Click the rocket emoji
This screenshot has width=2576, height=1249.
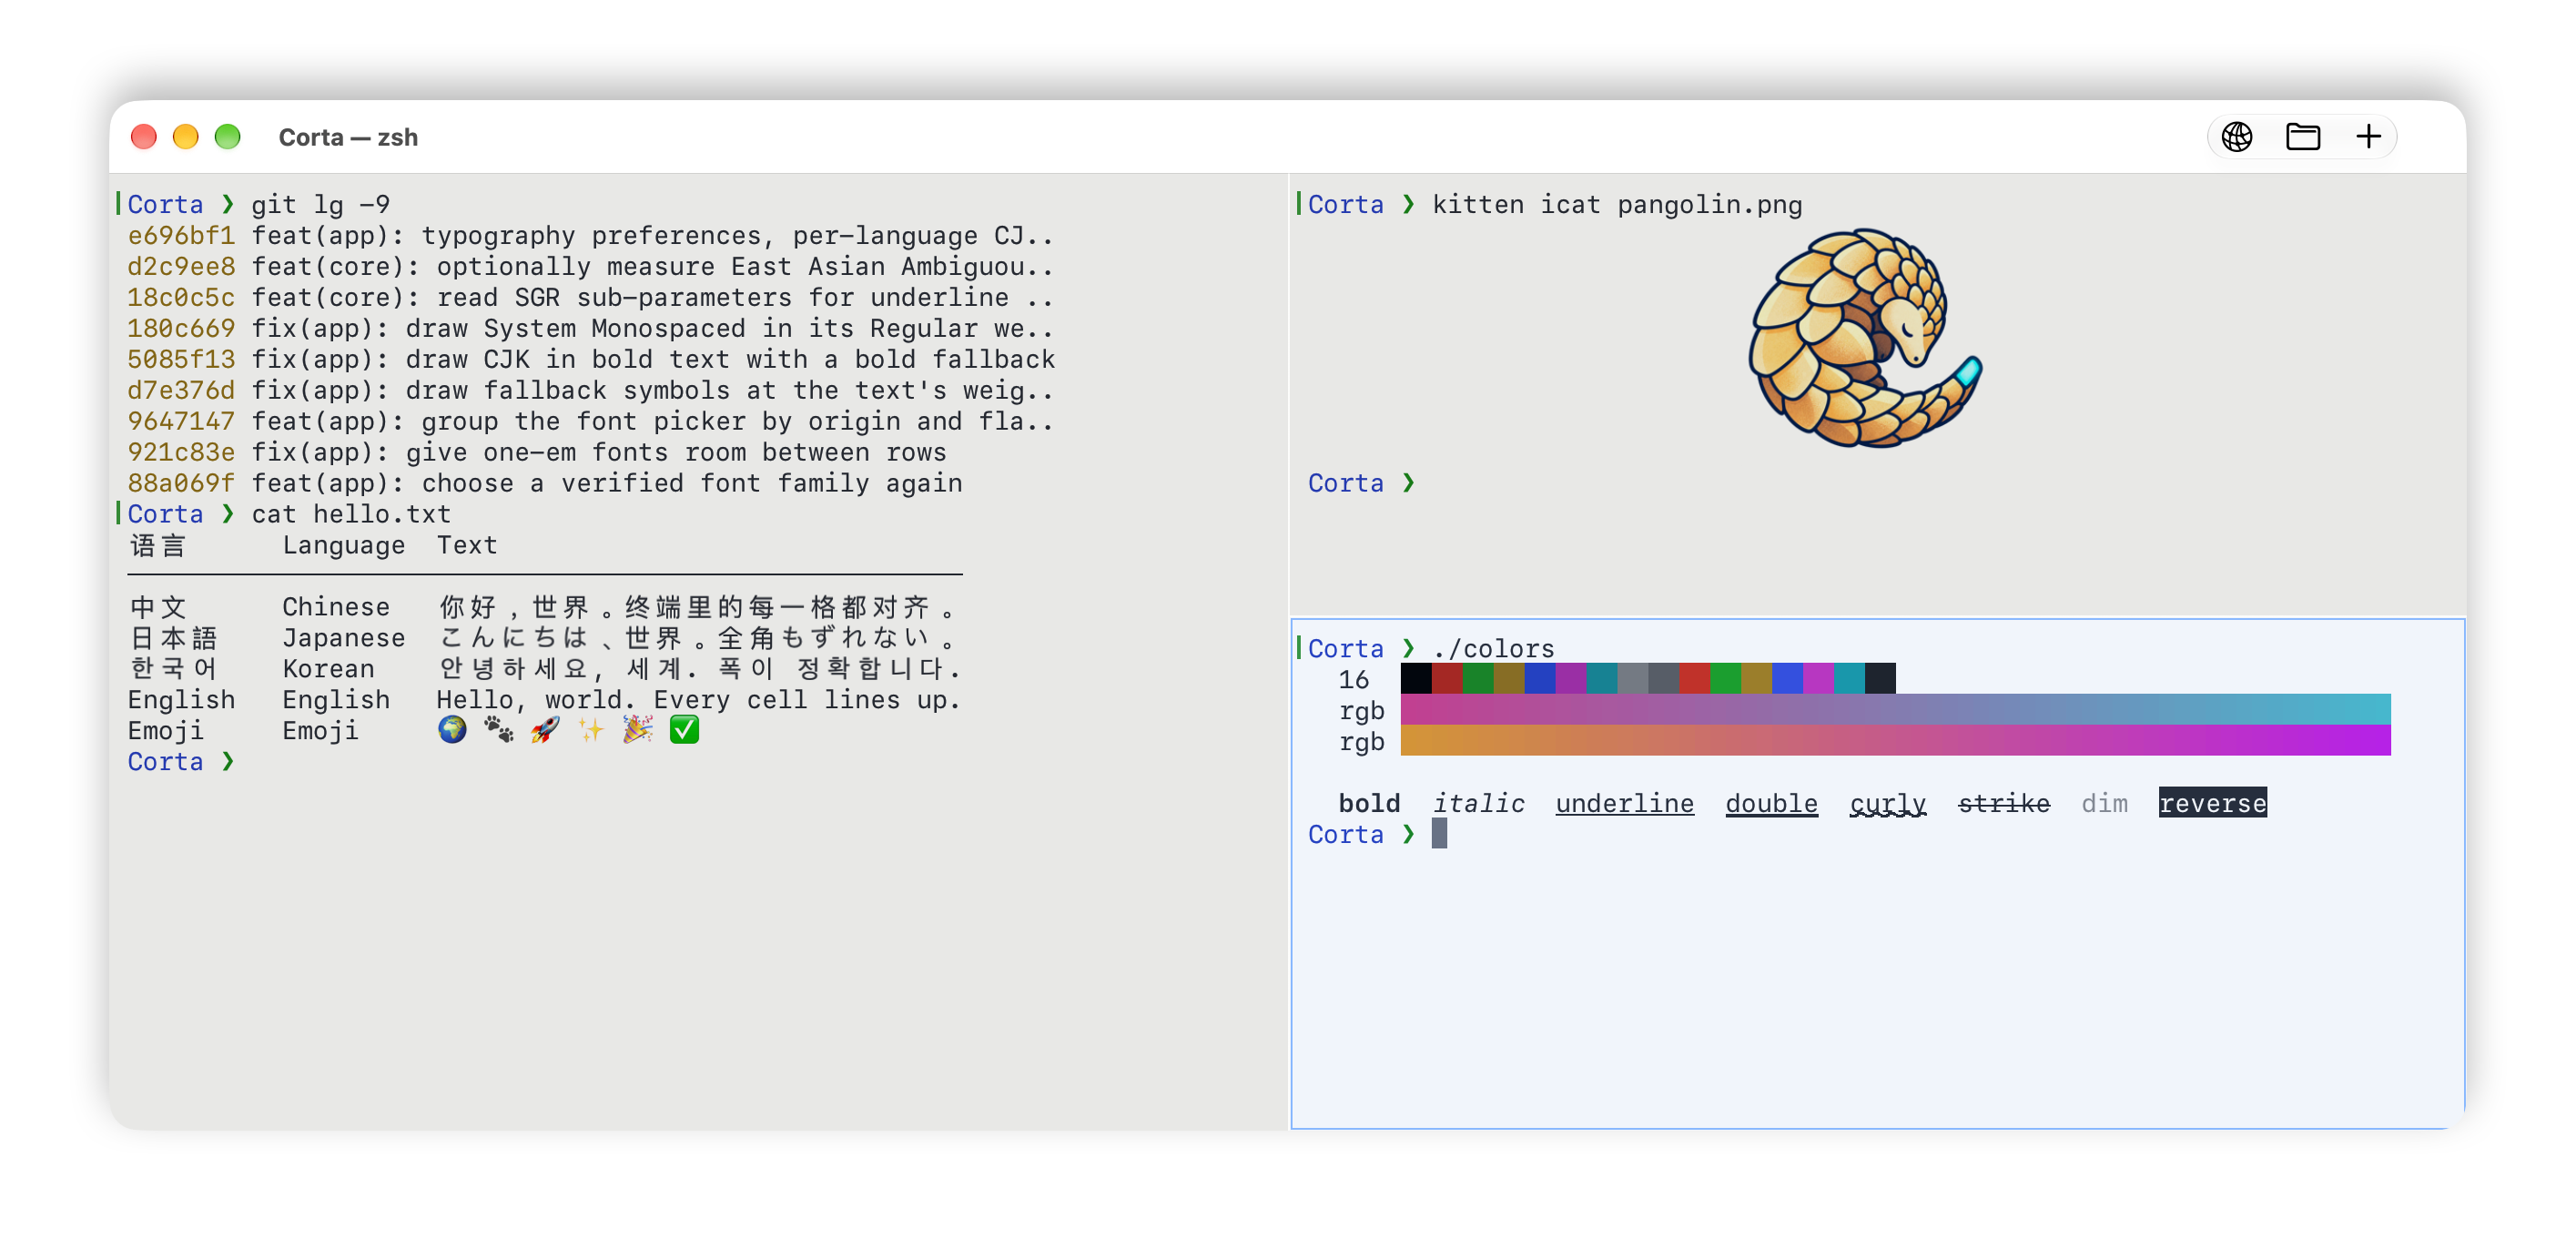click(x=545, y=730)
